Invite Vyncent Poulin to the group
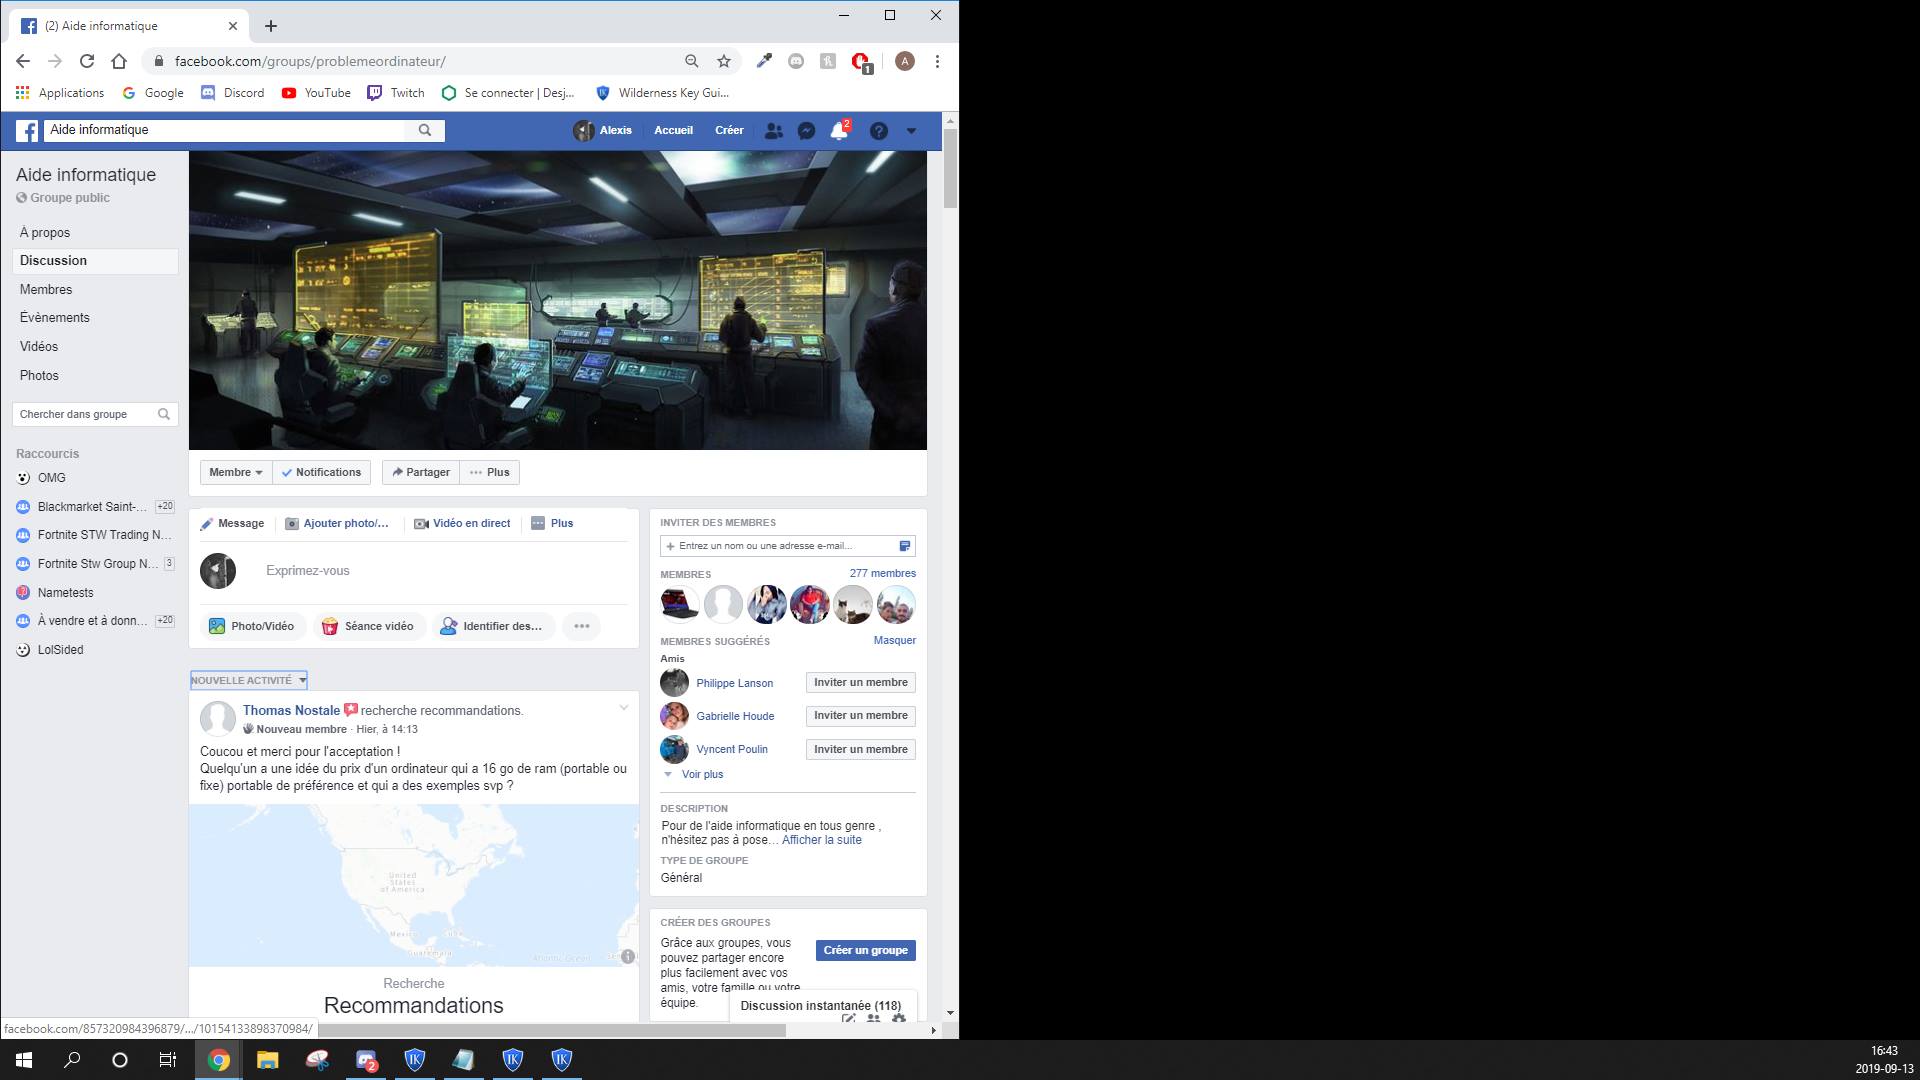1920x1080 pixels. [860, 749]
